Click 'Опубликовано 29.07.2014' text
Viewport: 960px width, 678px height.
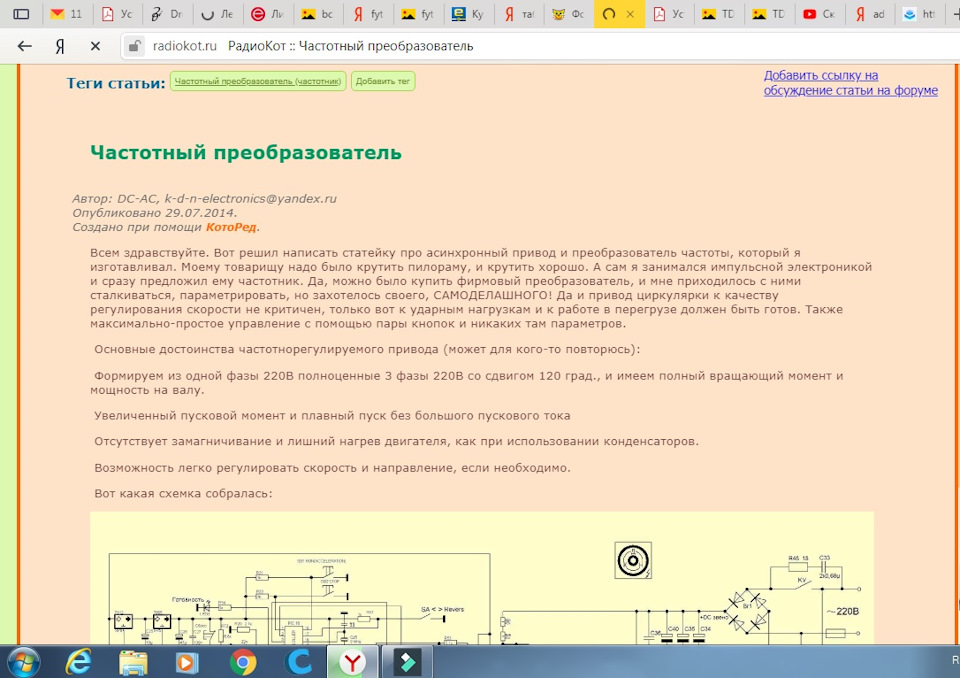tap(154, 213)
